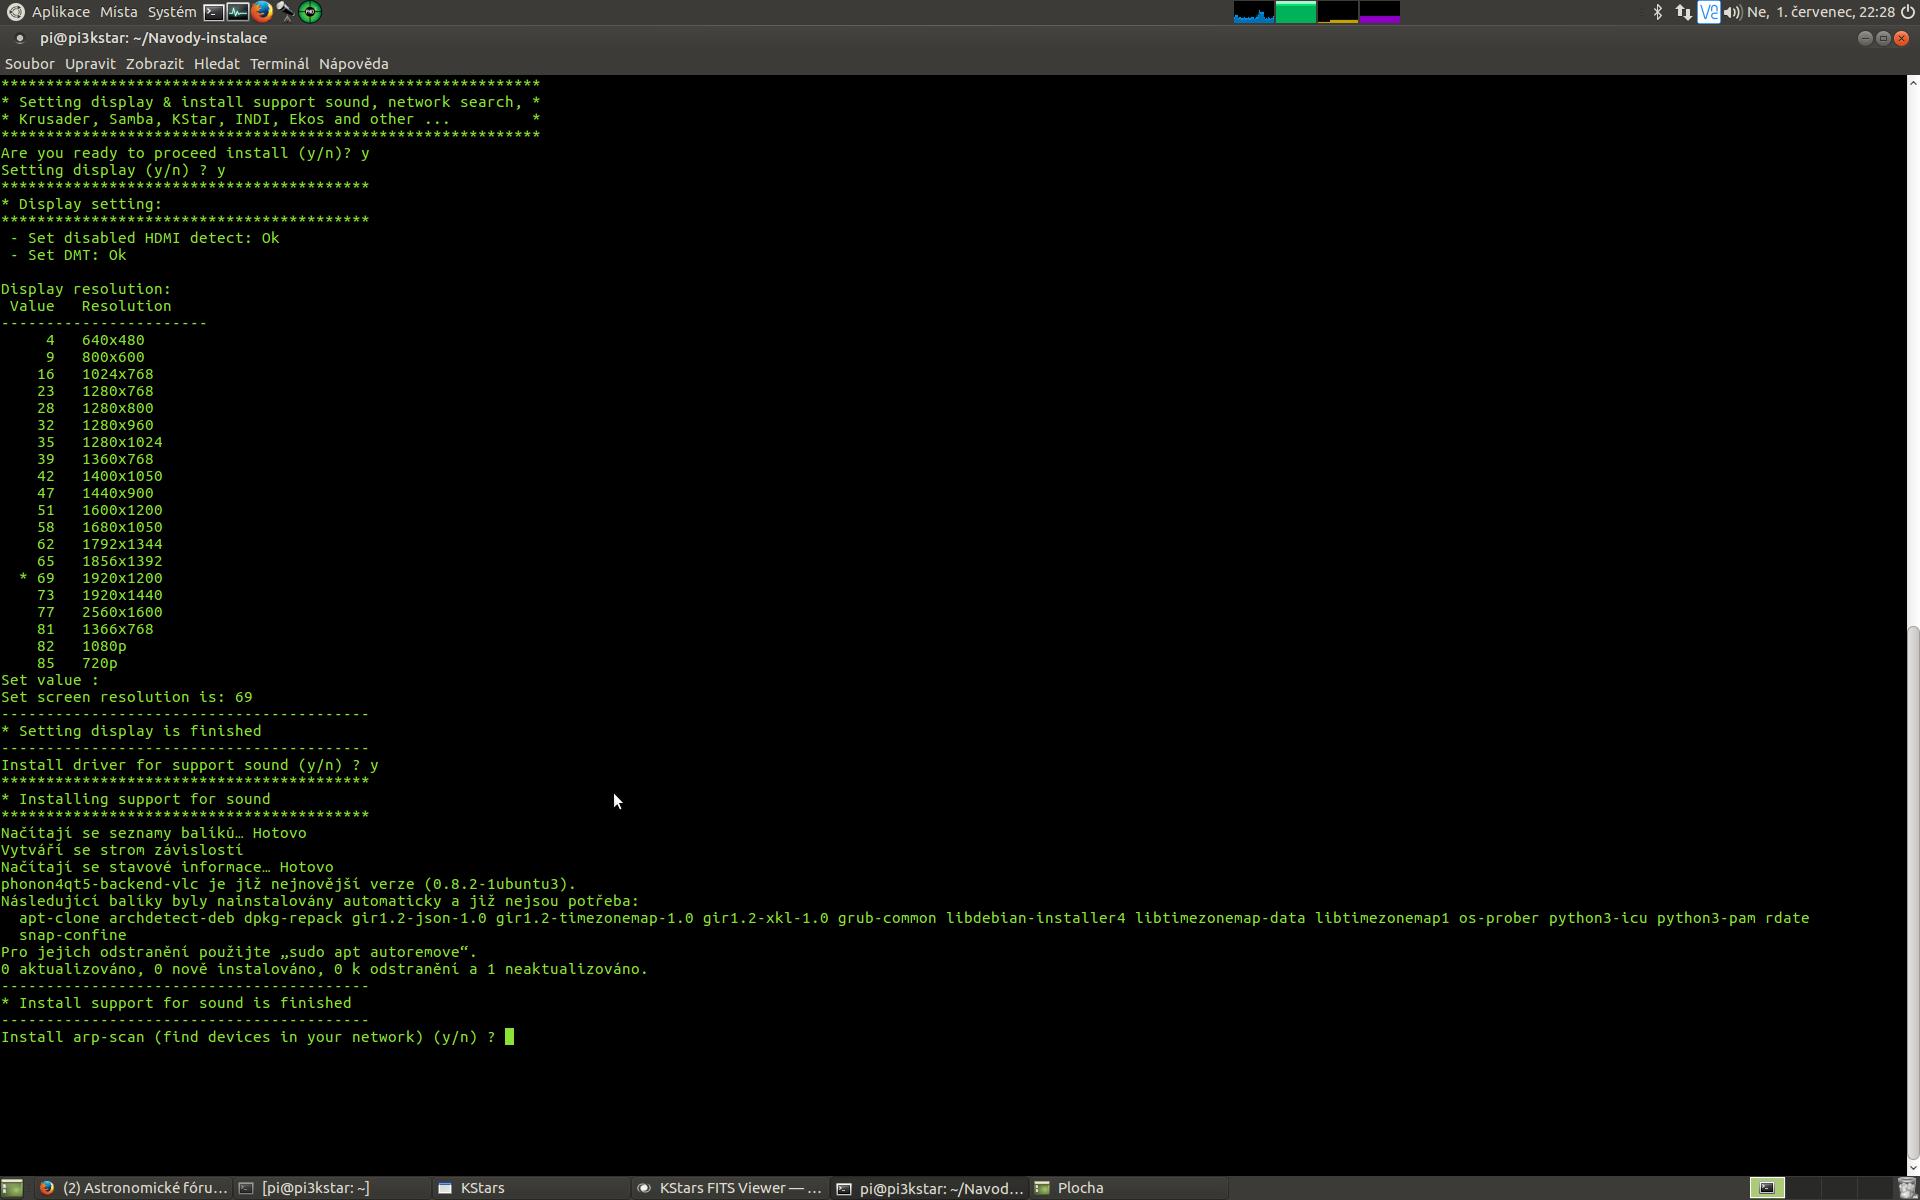Open system monitor launcher icon
This screenshot has width=1920, height=1200.
[x=238, y=12]
